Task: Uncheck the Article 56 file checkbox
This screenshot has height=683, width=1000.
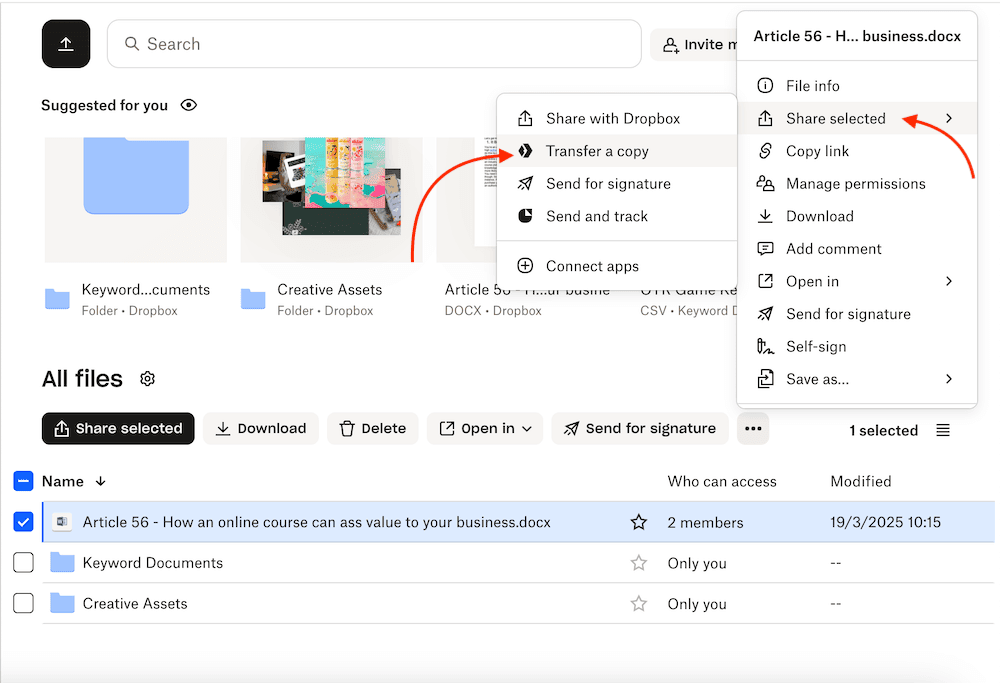Action: pos(23,522)
